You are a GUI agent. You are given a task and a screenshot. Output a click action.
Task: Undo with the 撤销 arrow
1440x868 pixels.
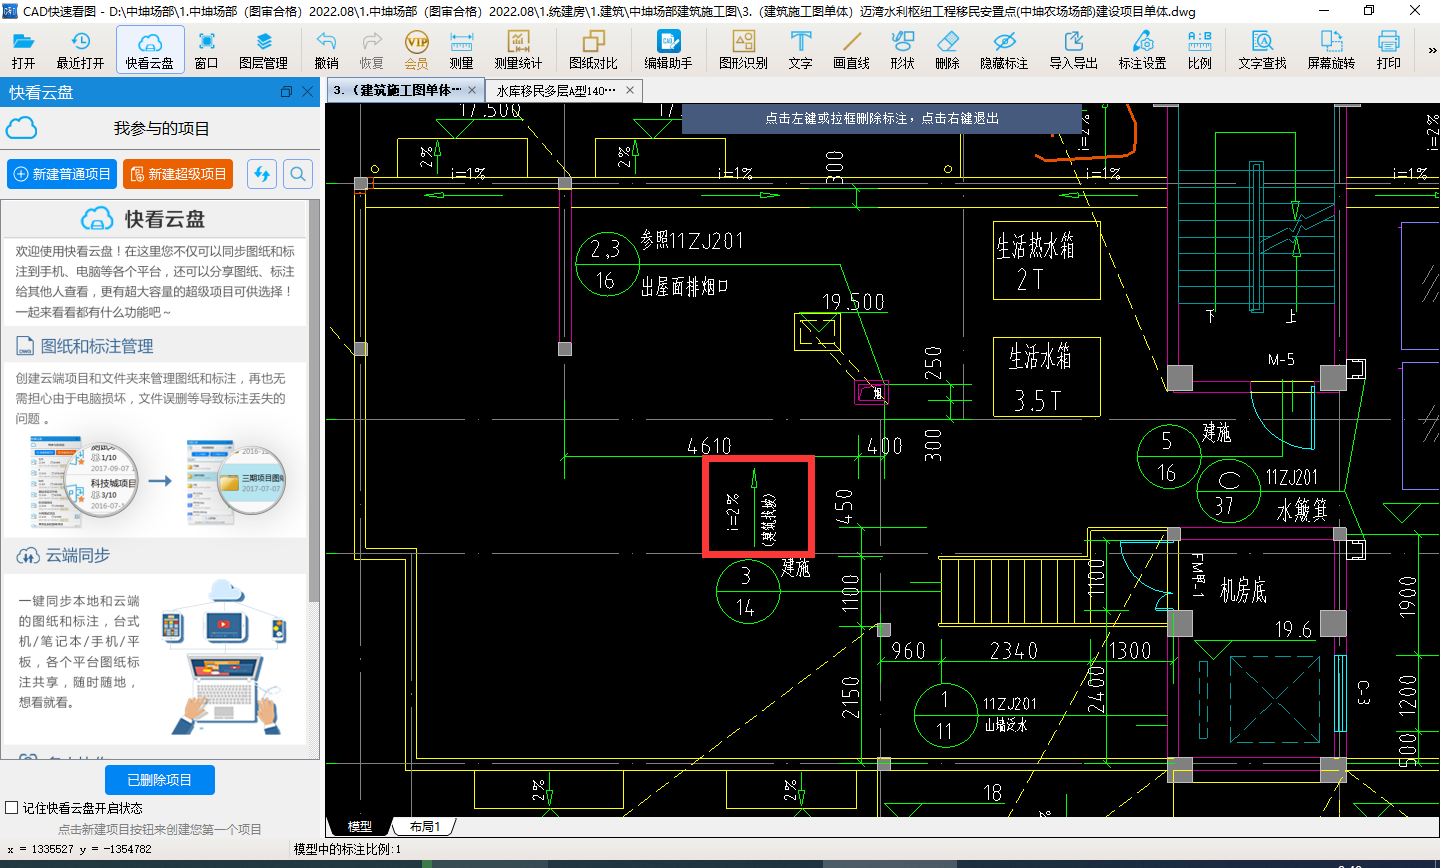coord(326,50)
